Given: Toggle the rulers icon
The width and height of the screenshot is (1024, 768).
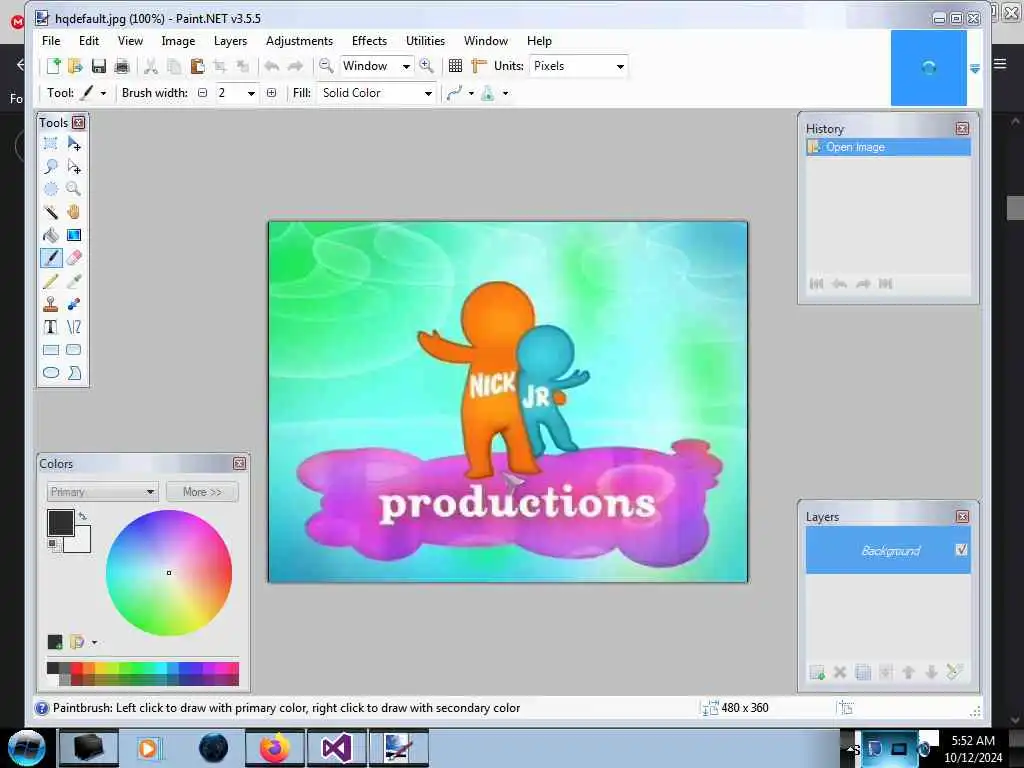Looking at the screenshot, I should [x=479, y=66].
